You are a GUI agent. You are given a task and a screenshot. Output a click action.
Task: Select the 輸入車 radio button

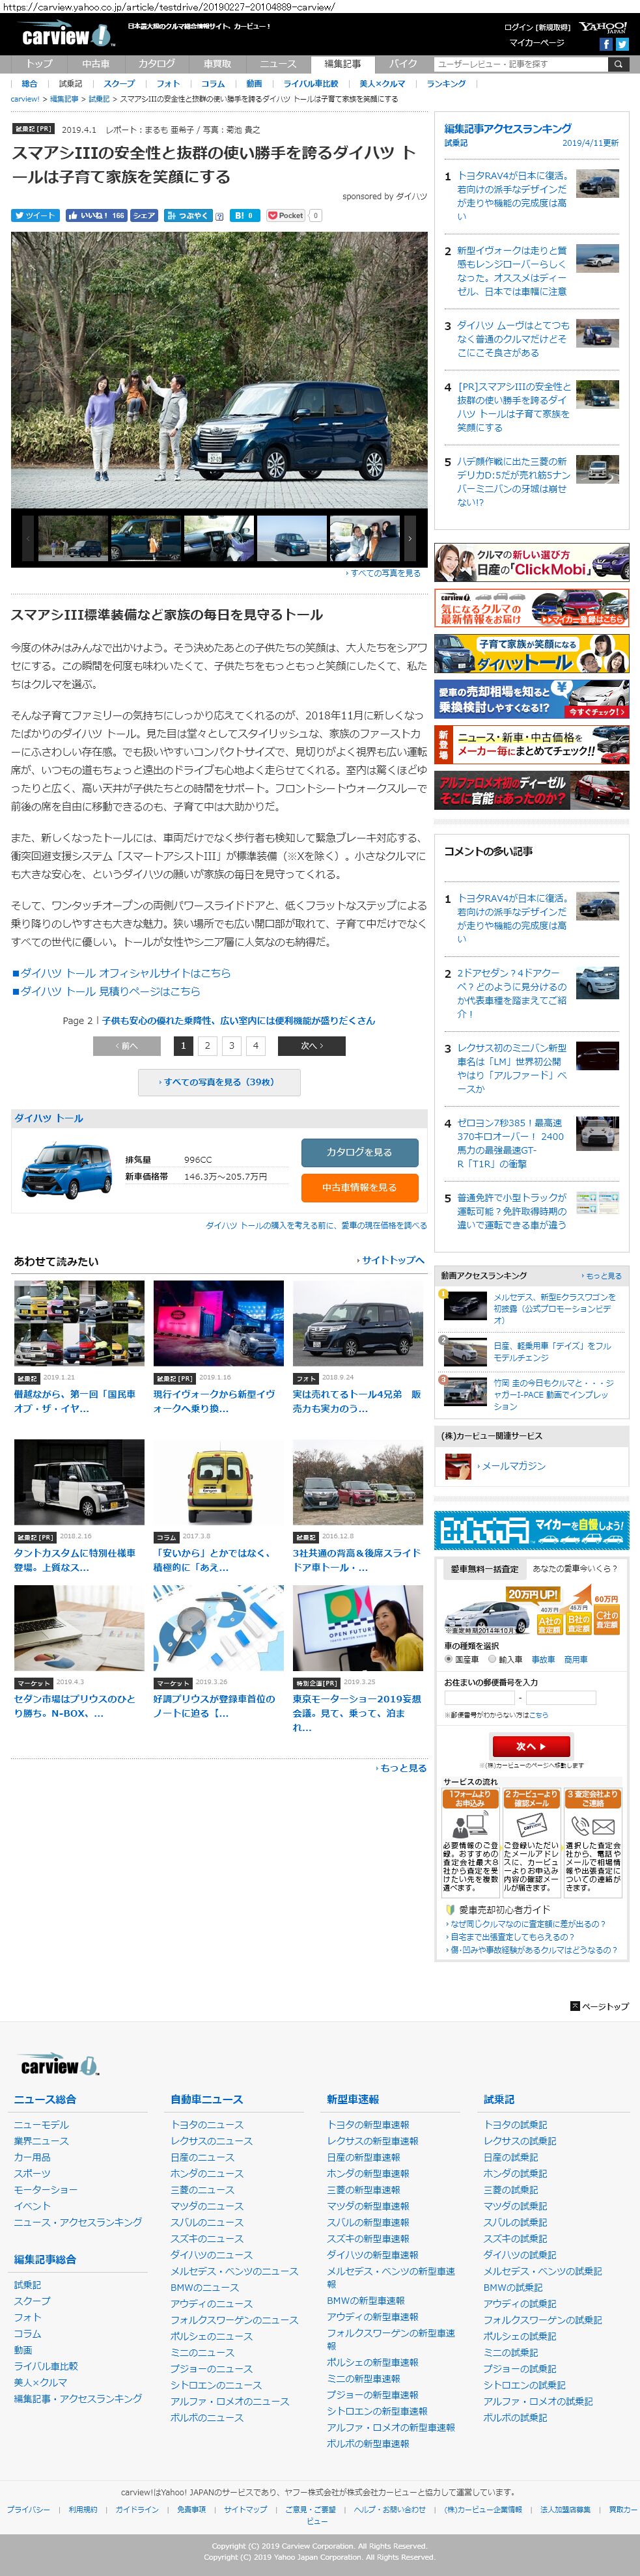click(x=492, y=1658)
